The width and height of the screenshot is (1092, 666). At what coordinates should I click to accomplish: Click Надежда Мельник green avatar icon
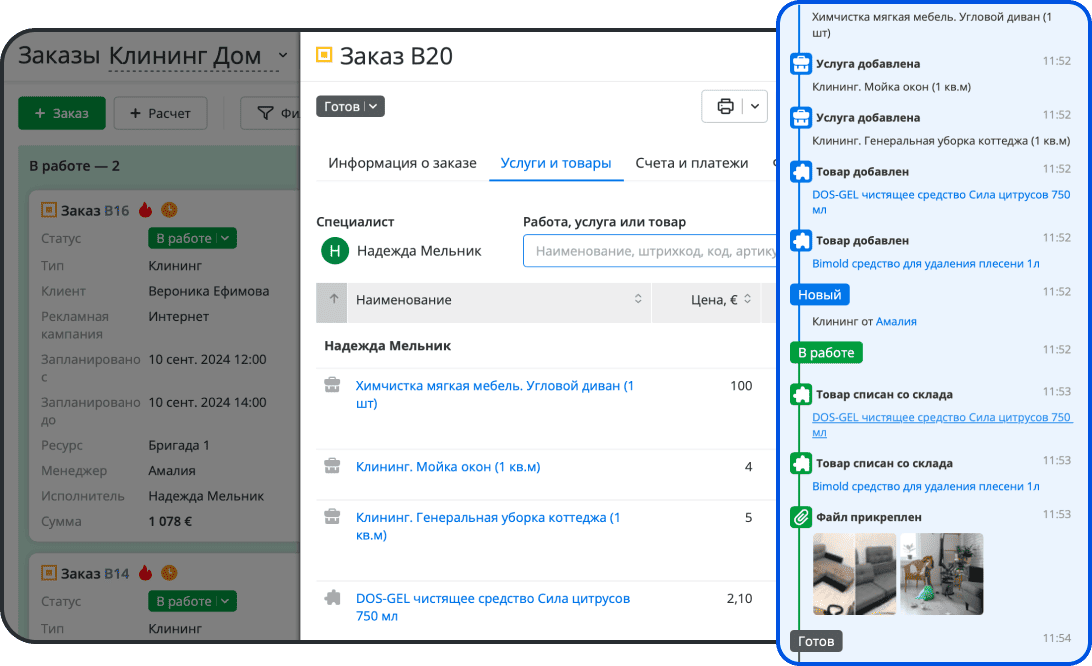point(334,251)
